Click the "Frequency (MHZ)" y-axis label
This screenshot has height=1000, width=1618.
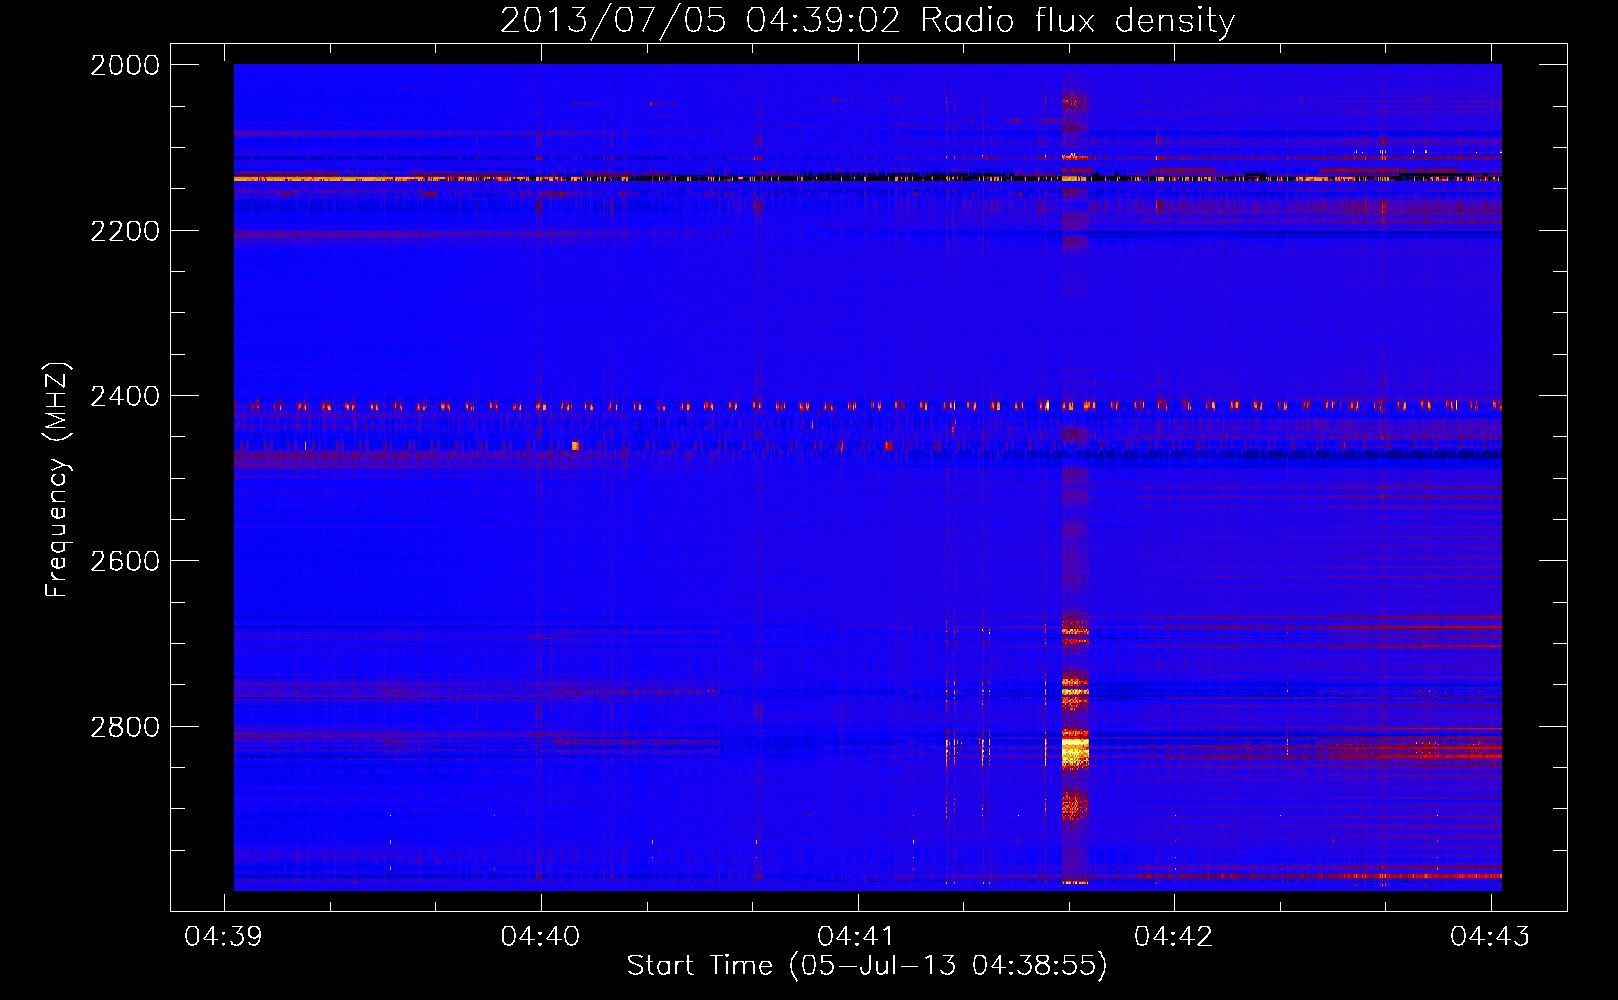click(x=57, y=480)
